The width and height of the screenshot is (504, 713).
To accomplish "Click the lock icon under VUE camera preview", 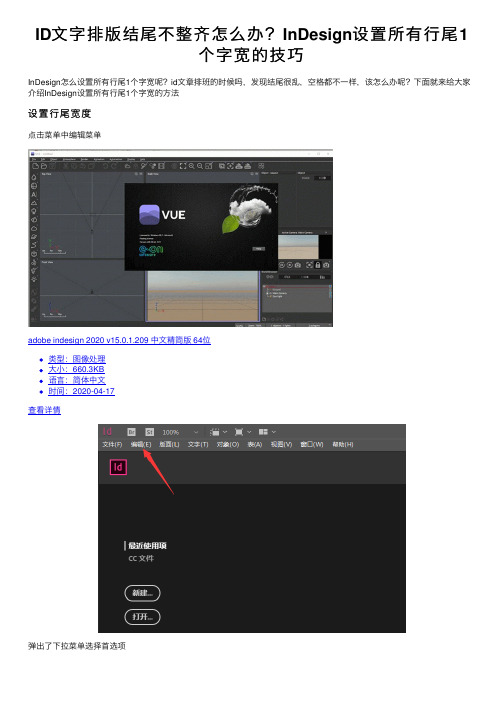I will tap(318, 265).
